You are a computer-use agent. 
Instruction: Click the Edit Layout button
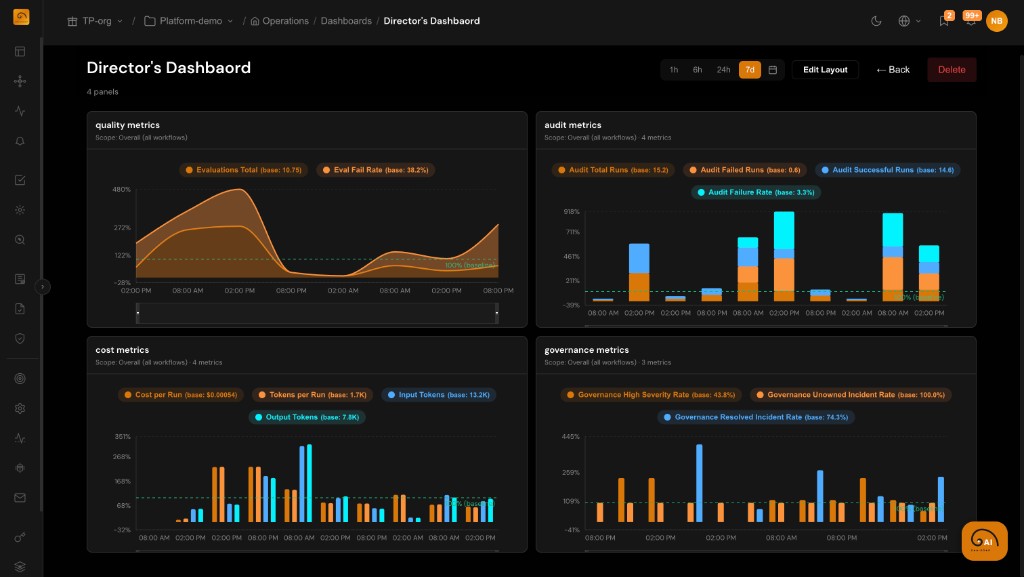825,70
